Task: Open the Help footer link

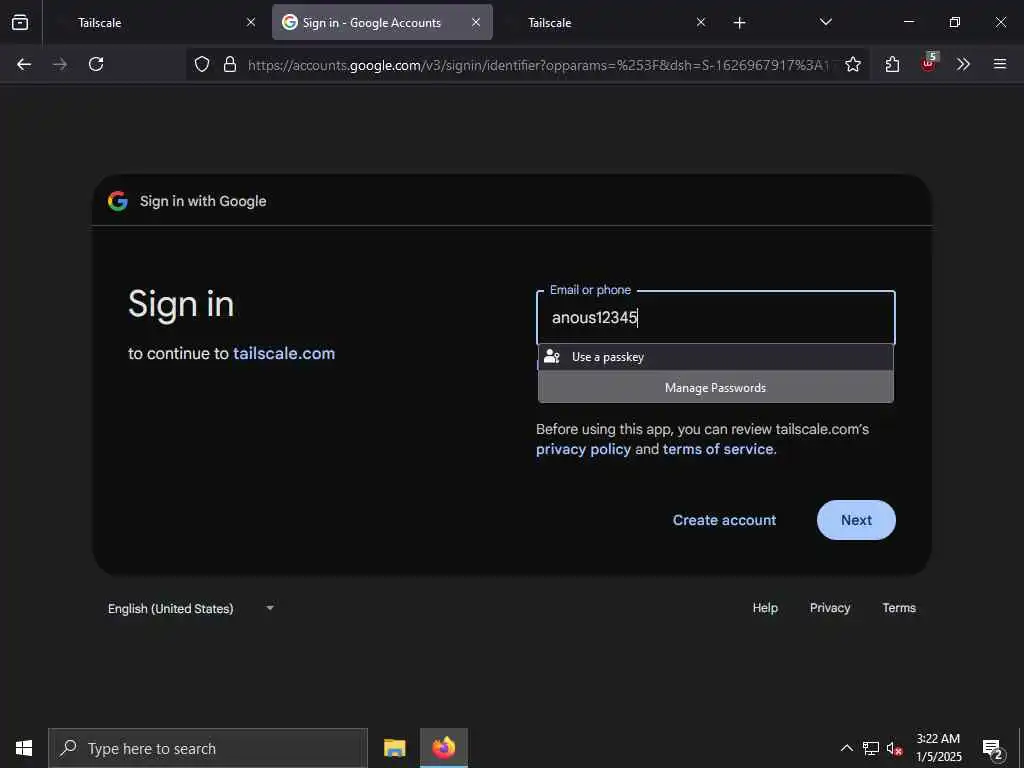Action: click(765, 607)
